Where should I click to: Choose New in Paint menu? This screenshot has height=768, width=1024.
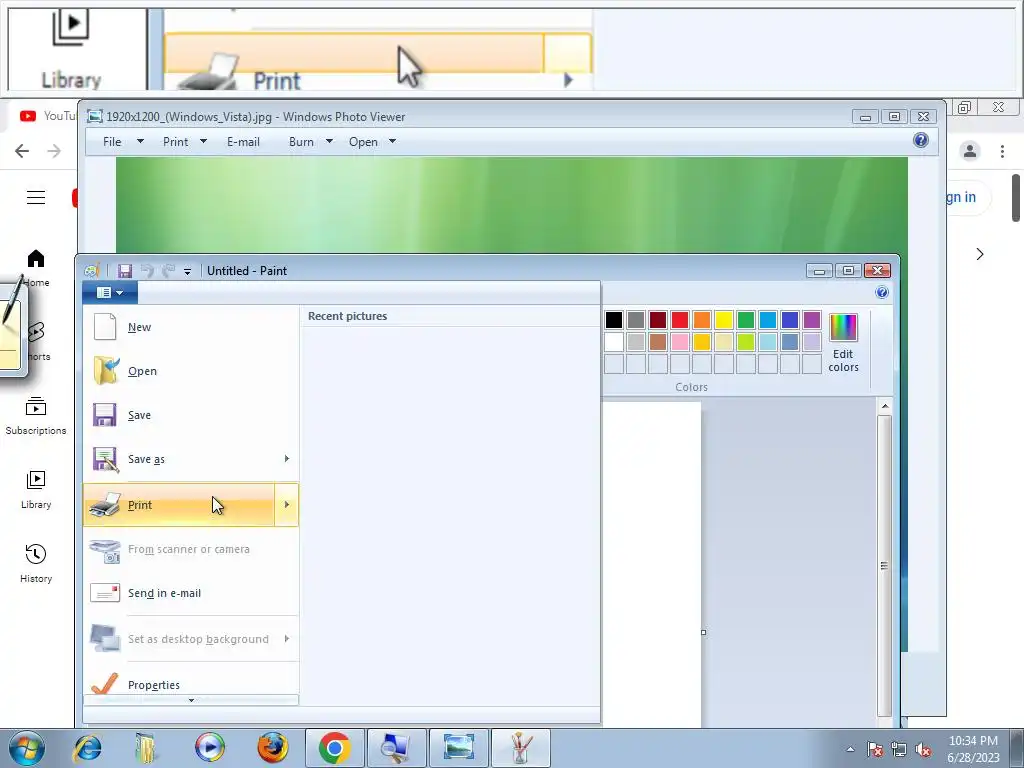pyautogui.click(x=191, y=327)
